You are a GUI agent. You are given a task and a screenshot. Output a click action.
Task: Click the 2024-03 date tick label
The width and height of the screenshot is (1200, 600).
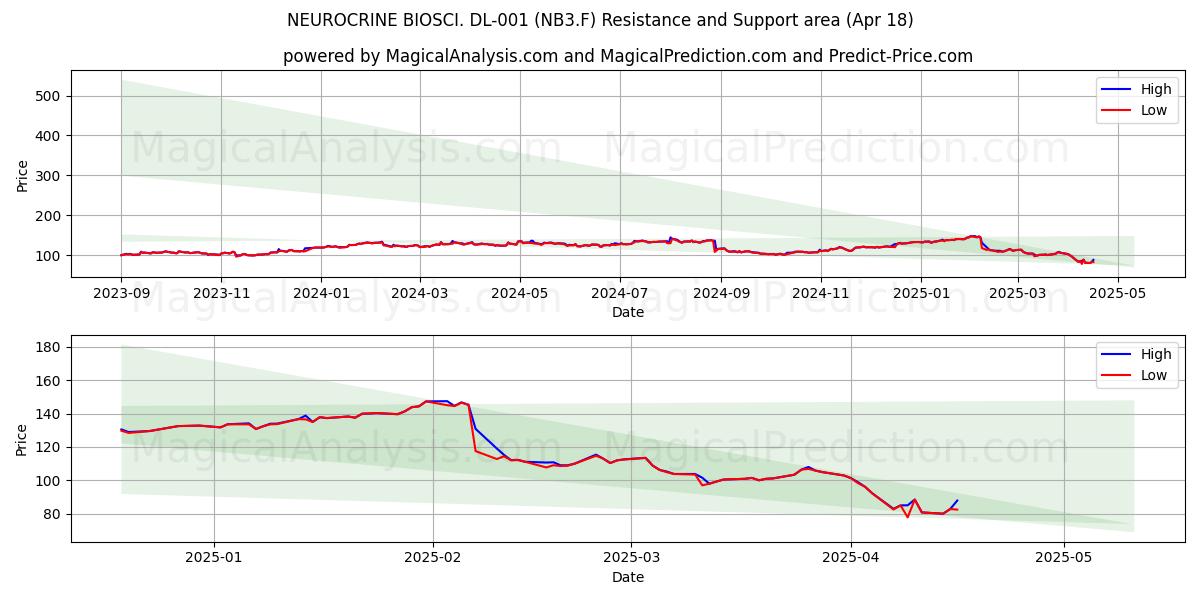click(x=419, y=293)
